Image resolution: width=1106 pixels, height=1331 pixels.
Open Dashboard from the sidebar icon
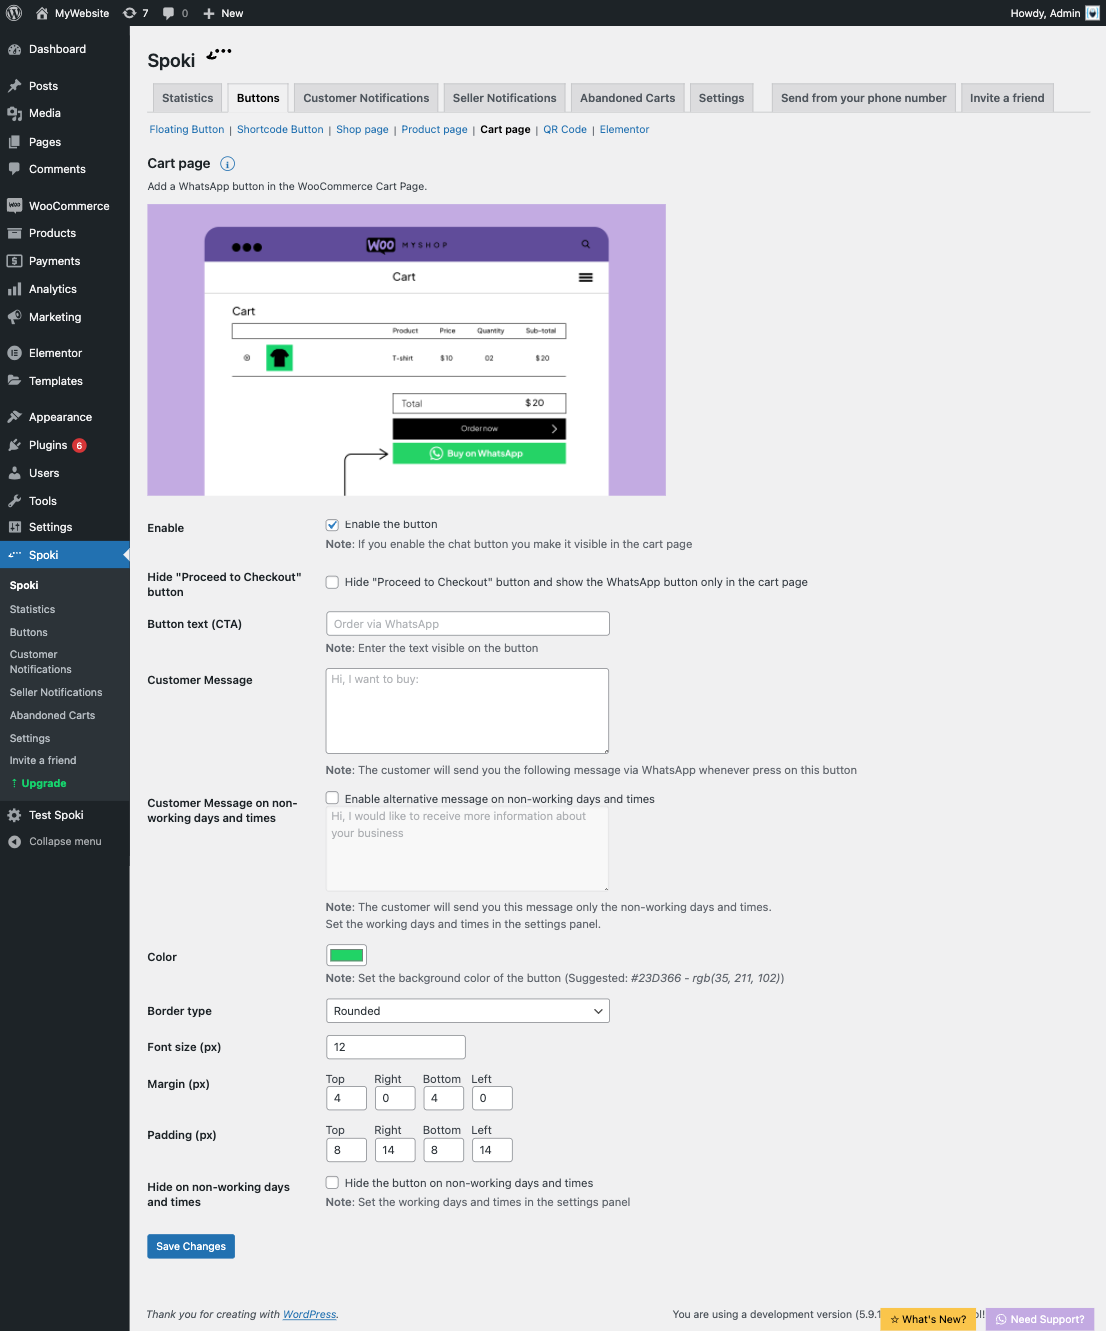point(14,49)
